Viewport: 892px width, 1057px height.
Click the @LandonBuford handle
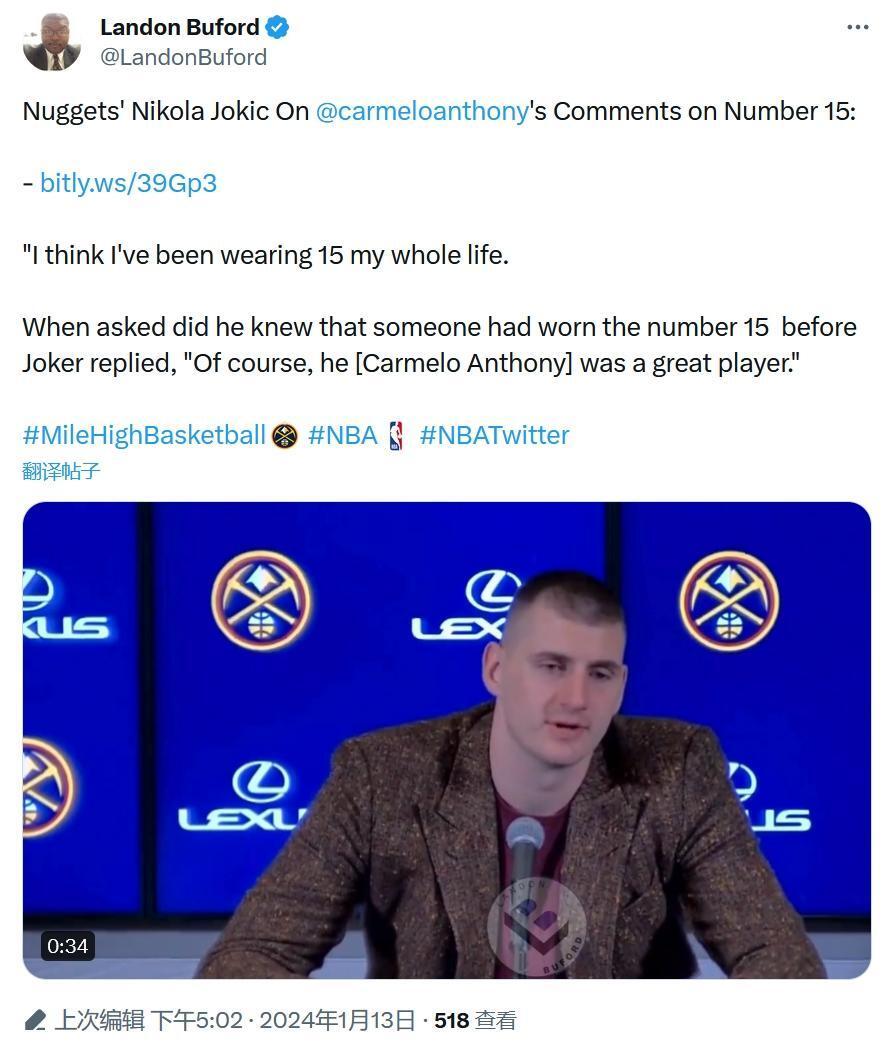(x=183, y=57)
